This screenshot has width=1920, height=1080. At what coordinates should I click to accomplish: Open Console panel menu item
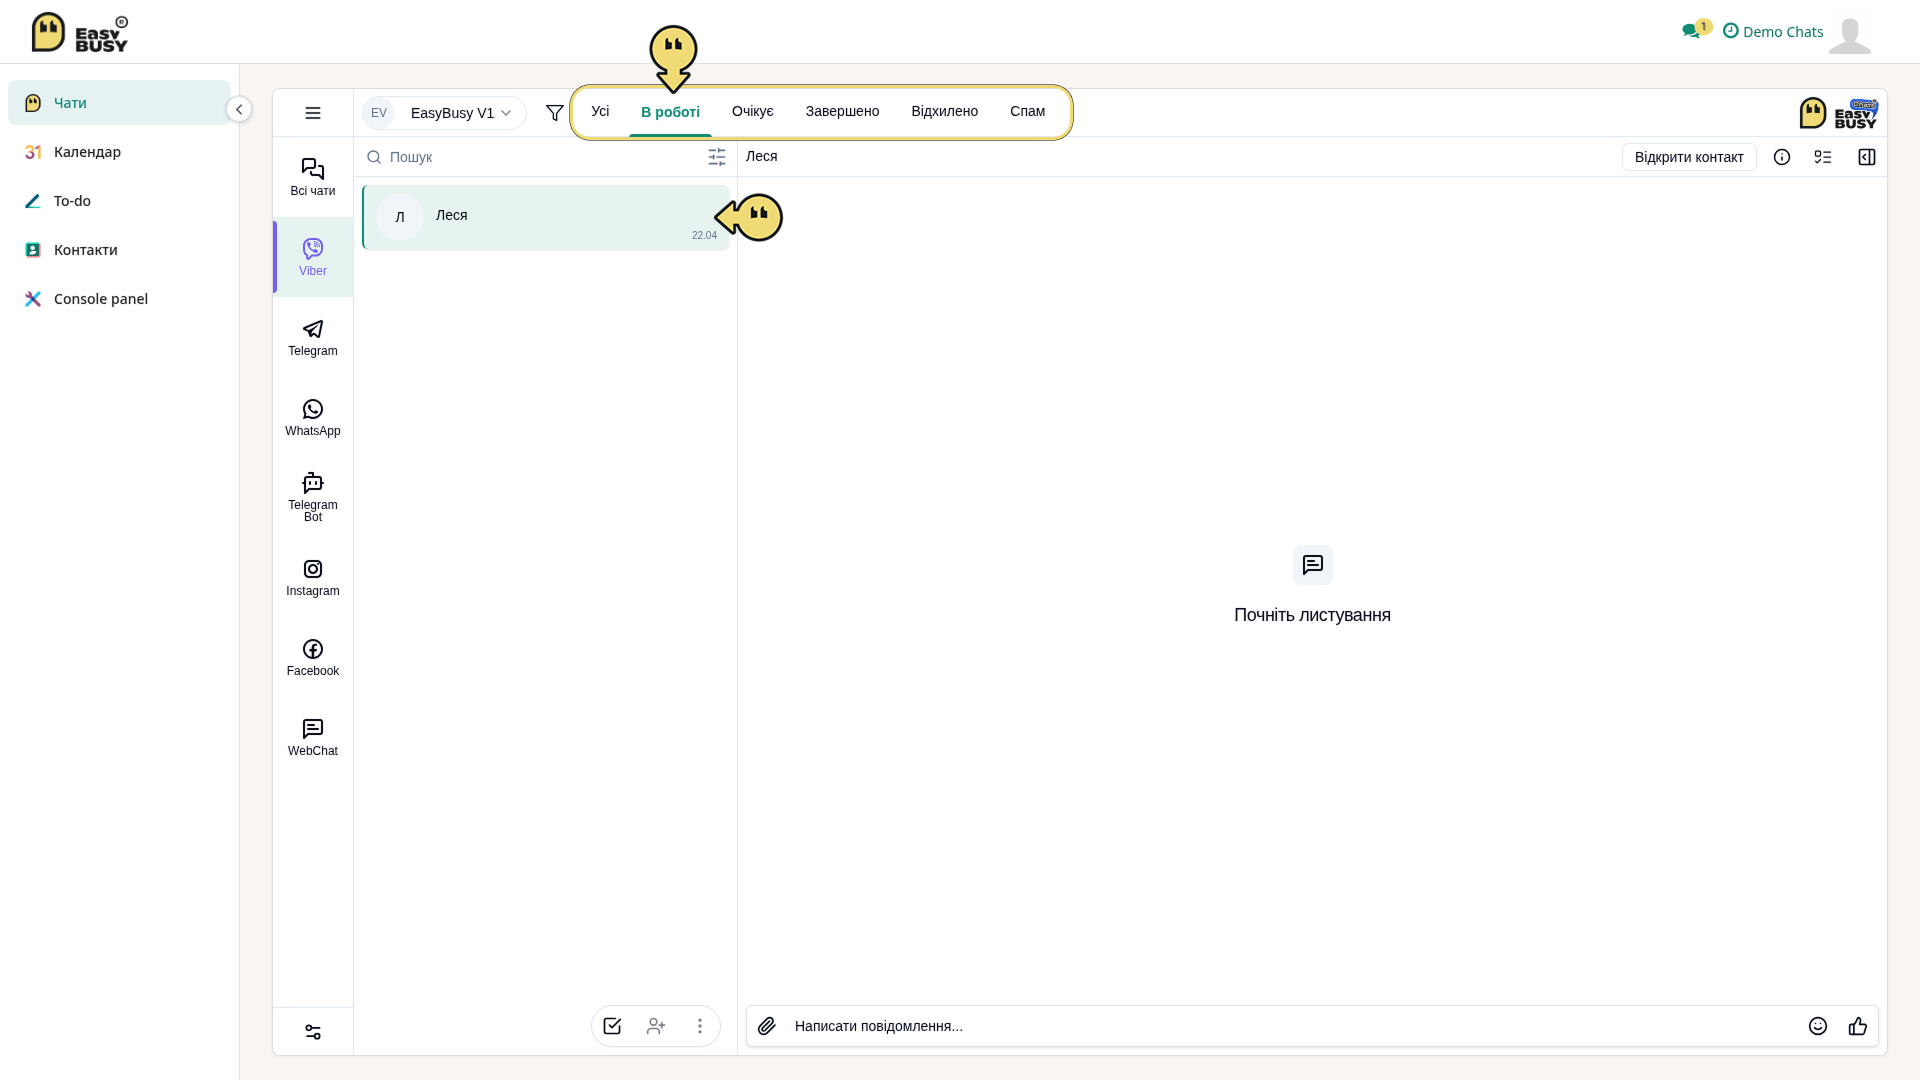119,299
